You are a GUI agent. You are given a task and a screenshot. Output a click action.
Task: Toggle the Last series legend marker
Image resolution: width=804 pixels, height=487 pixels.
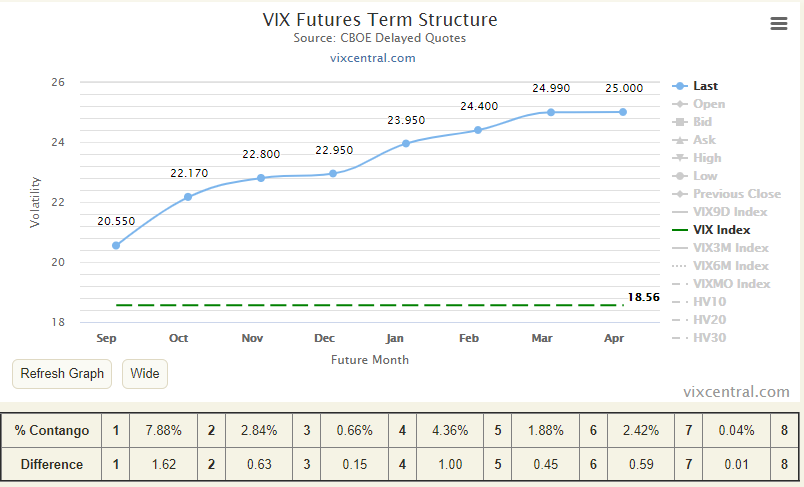(679, 86)
